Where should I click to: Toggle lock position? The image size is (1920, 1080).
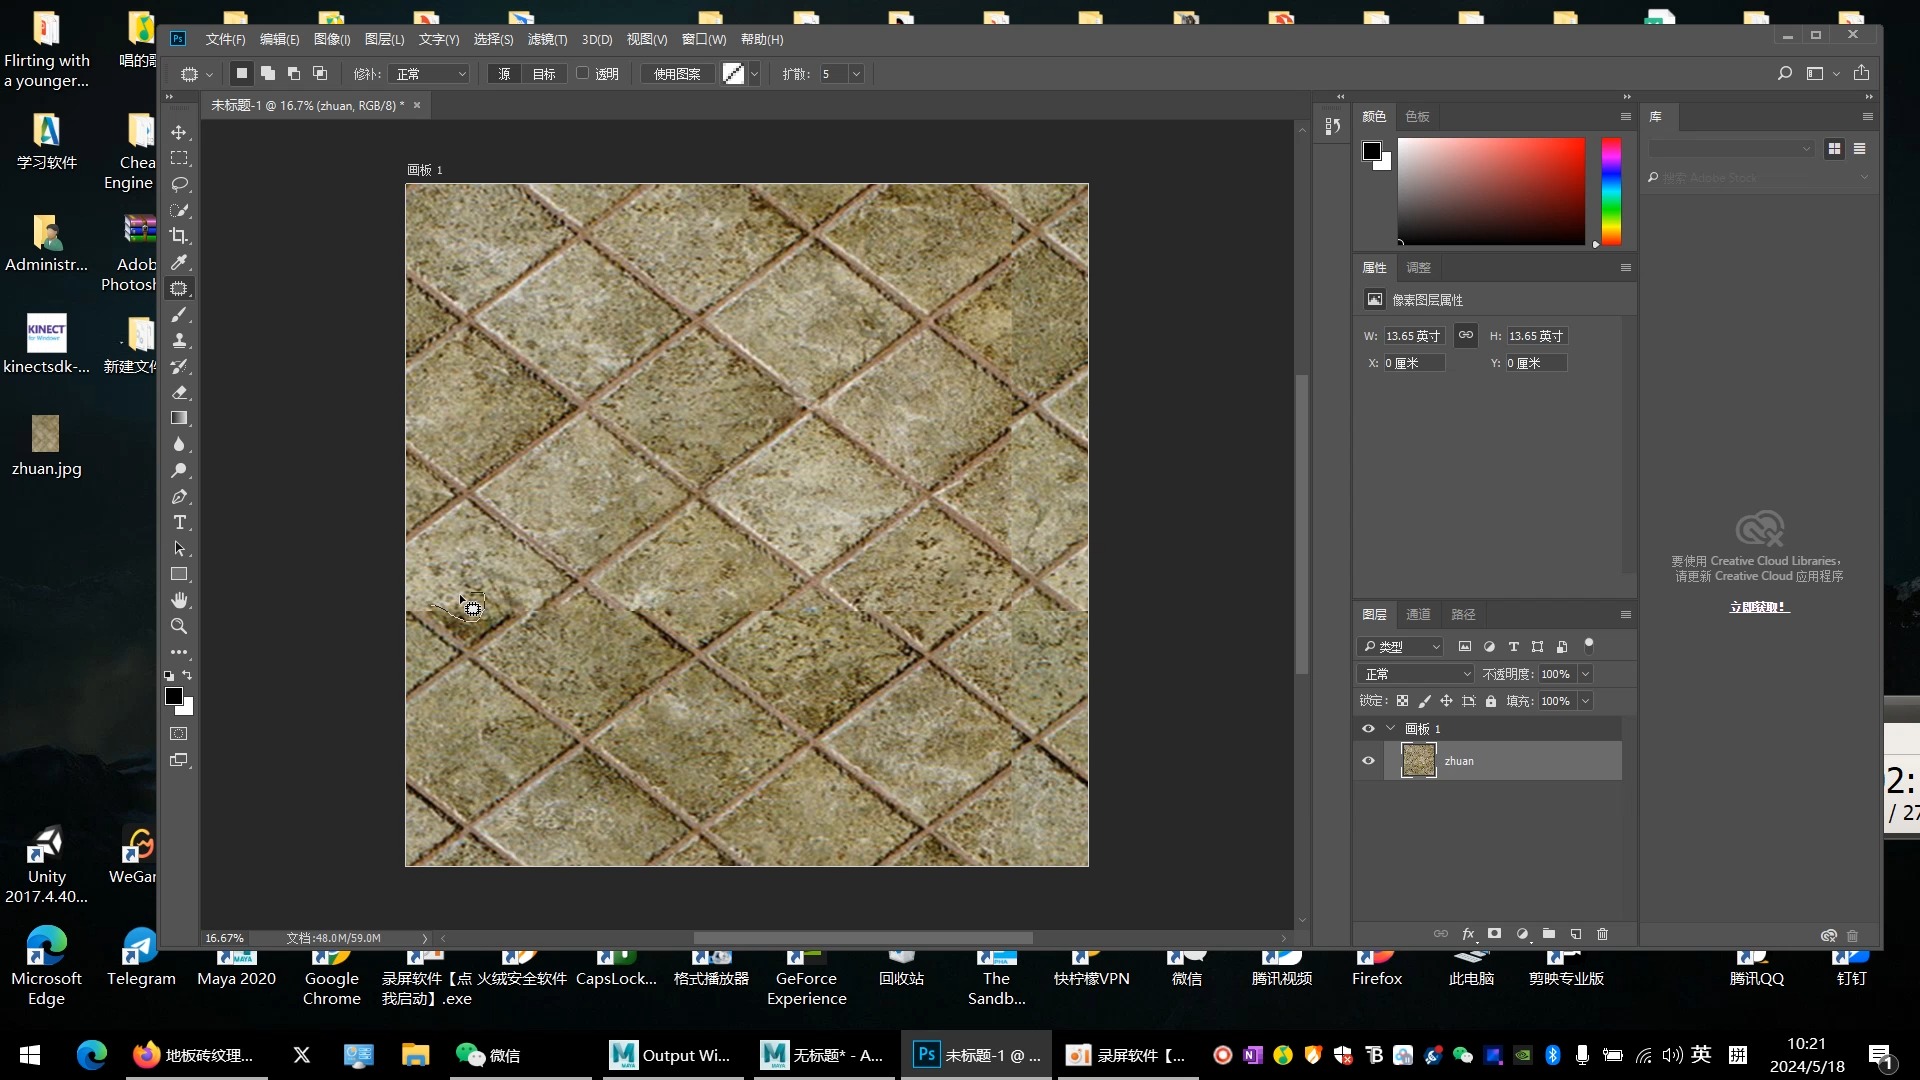coord(1447,701)
